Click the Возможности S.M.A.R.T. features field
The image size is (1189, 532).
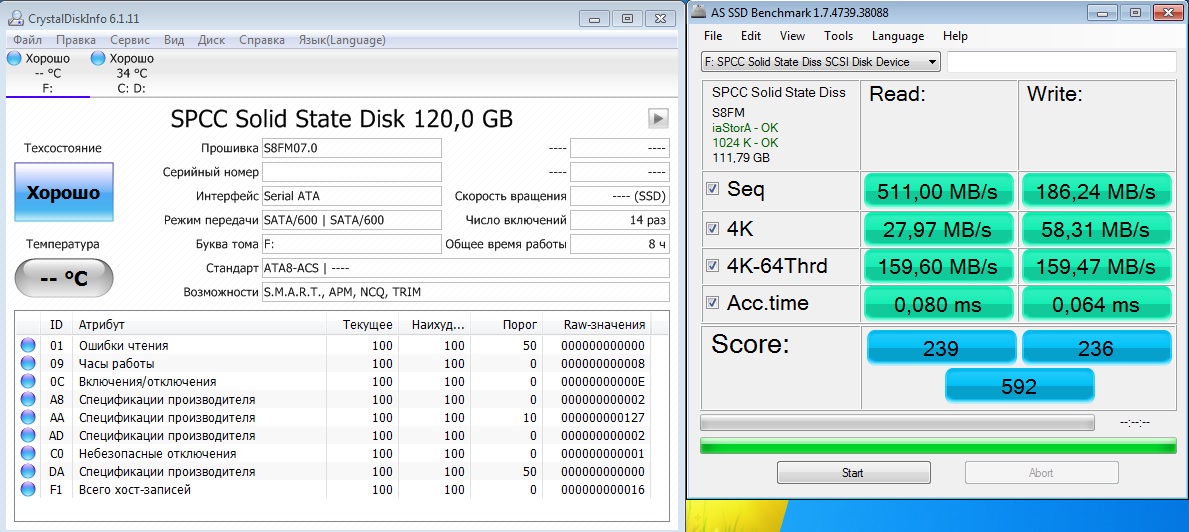(x=466, y=293)
